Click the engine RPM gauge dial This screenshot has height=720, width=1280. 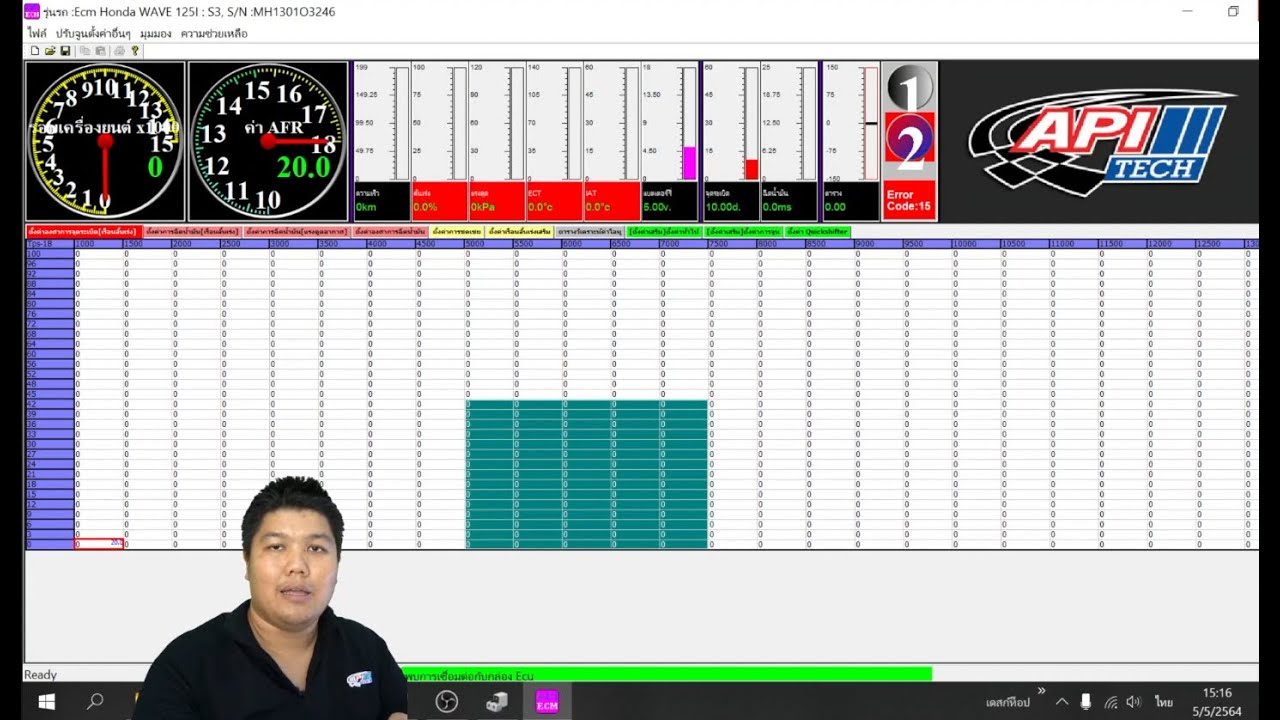pos(105,140)
